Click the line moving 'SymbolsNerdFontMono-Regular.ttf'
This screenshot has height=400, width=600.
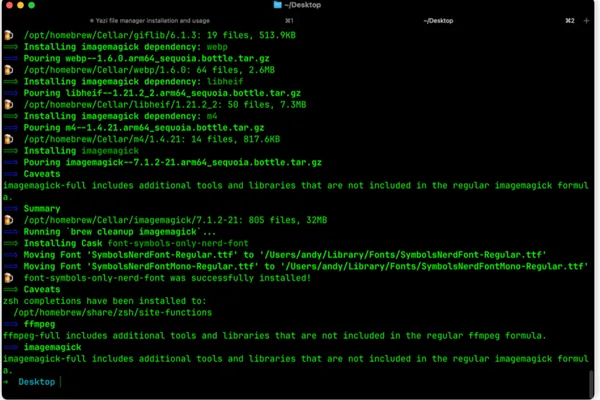(306, 266)
